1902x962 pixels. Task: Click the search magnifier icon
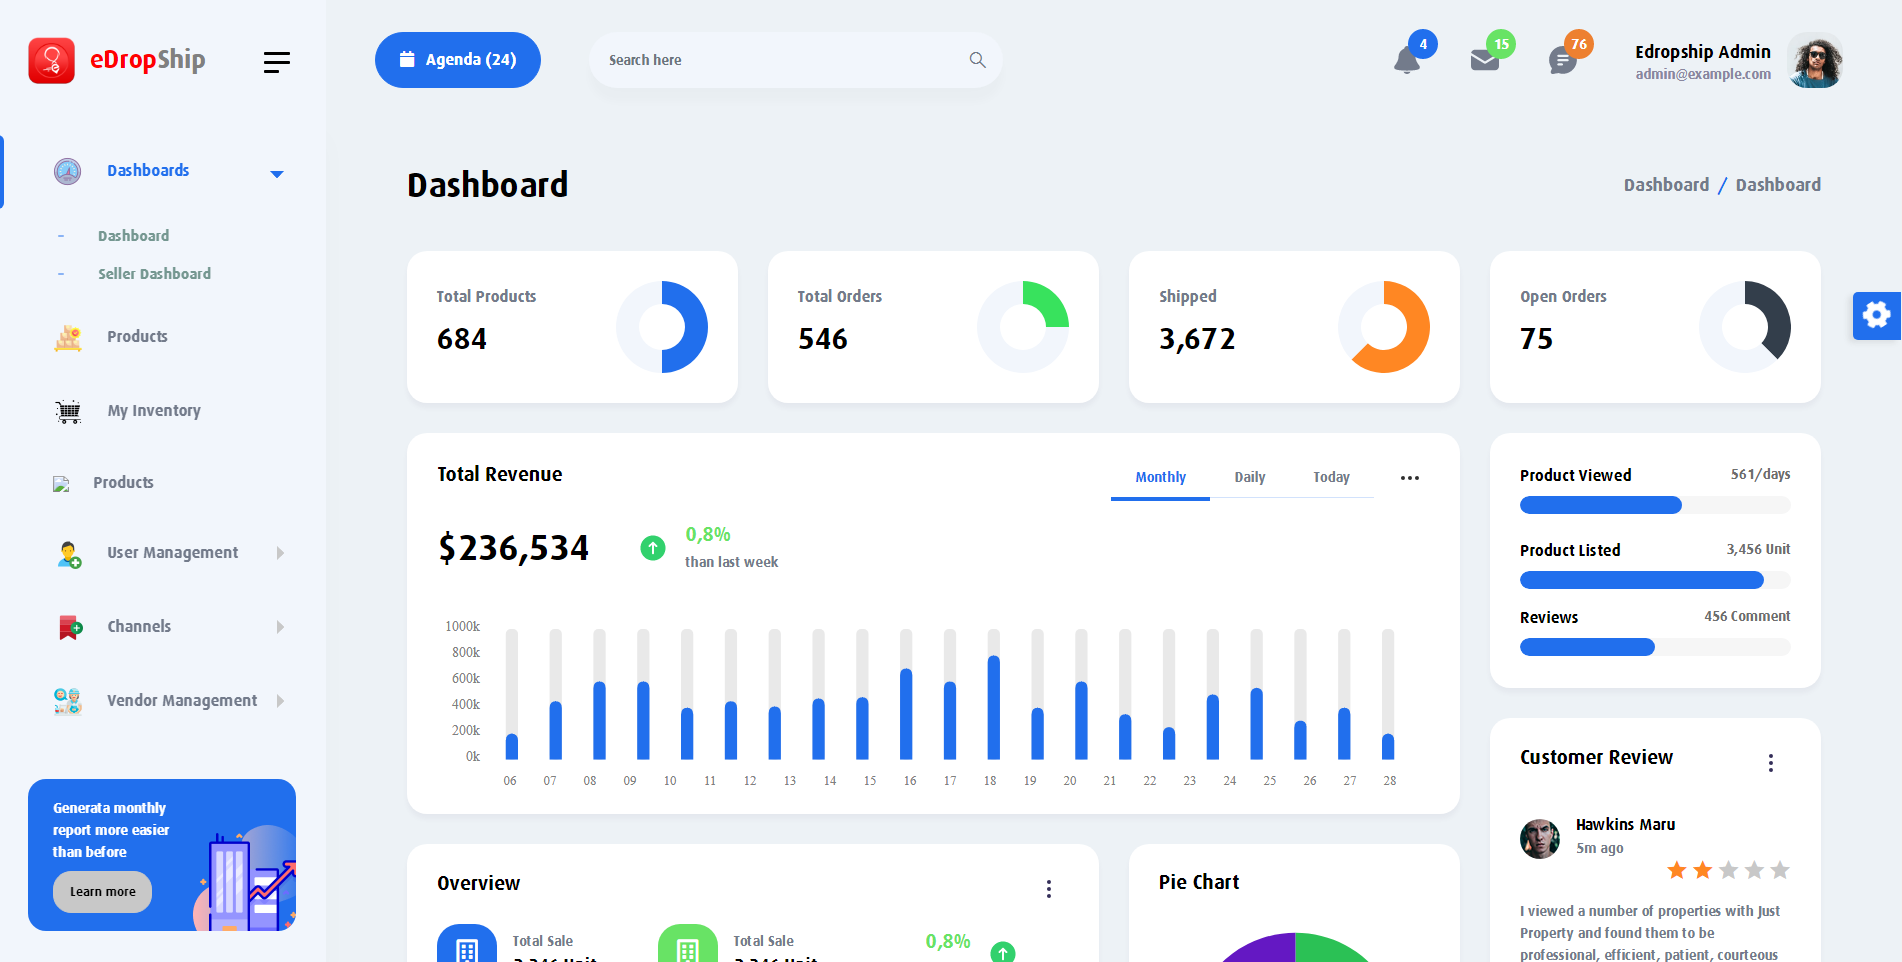977,60
